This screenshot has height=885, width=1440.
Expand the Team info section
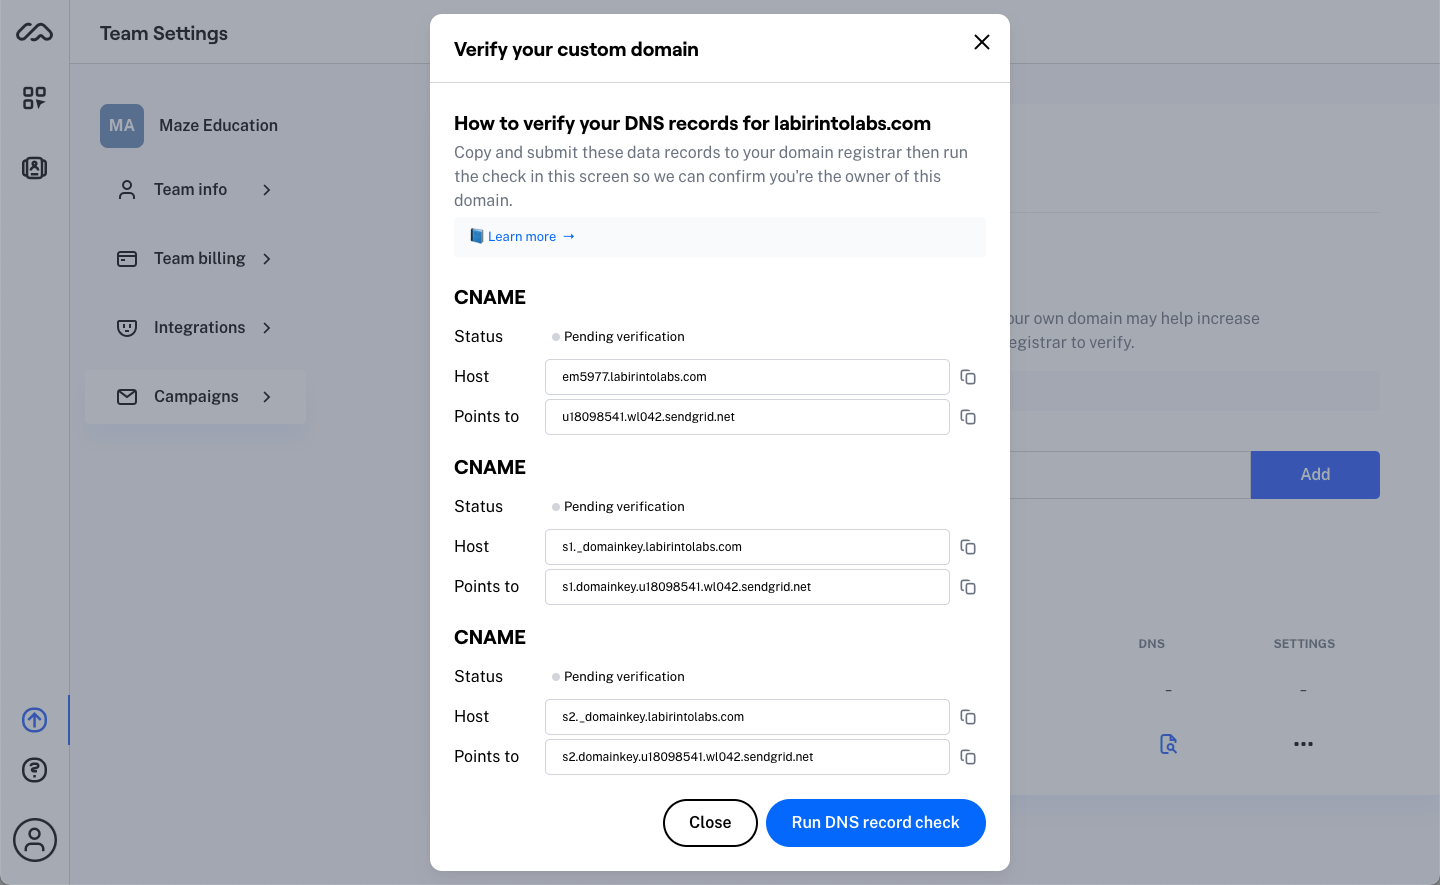tap(195, 189)
